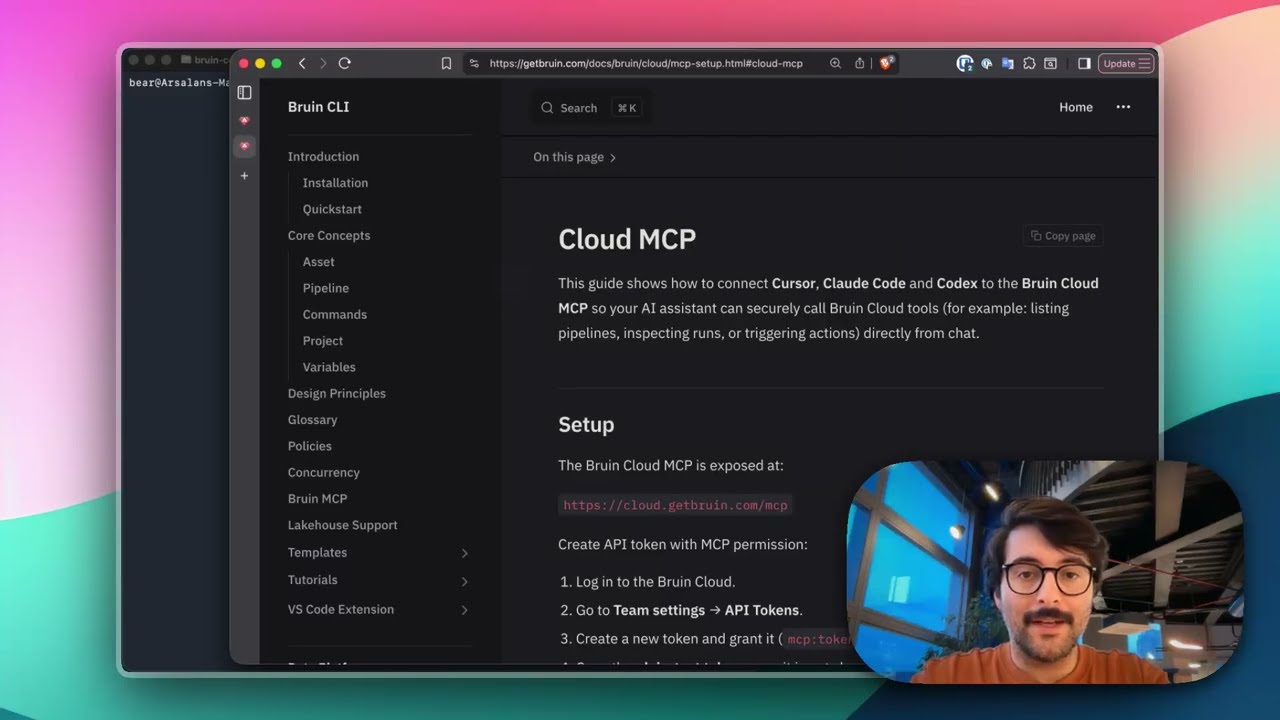Open Quickstart docs page
Screen dimensions: 1280x720
pyautogui.click(x=332, y=209)
